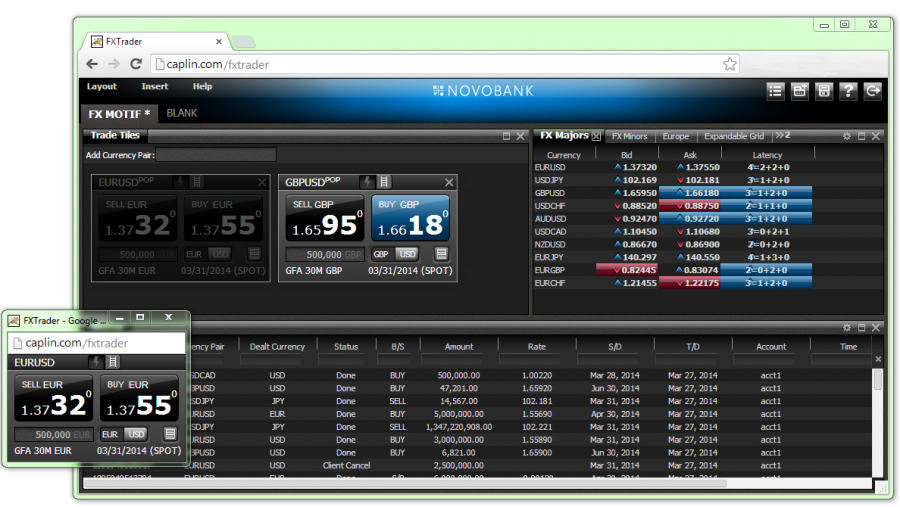Click the Latency column header
Viewport: 900px width, 507px height.
[767, 155]
